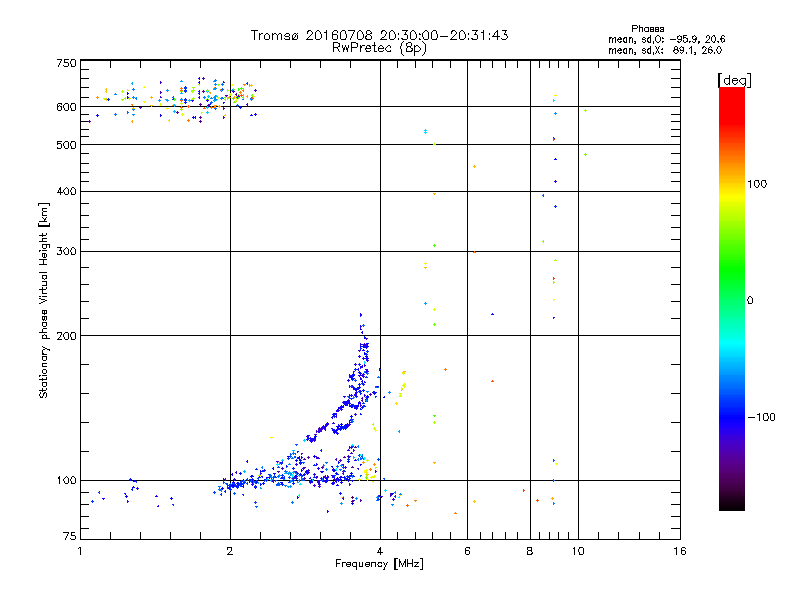Click the x-axis tick label "4"
Screen dimensions: 800x600
380,551
